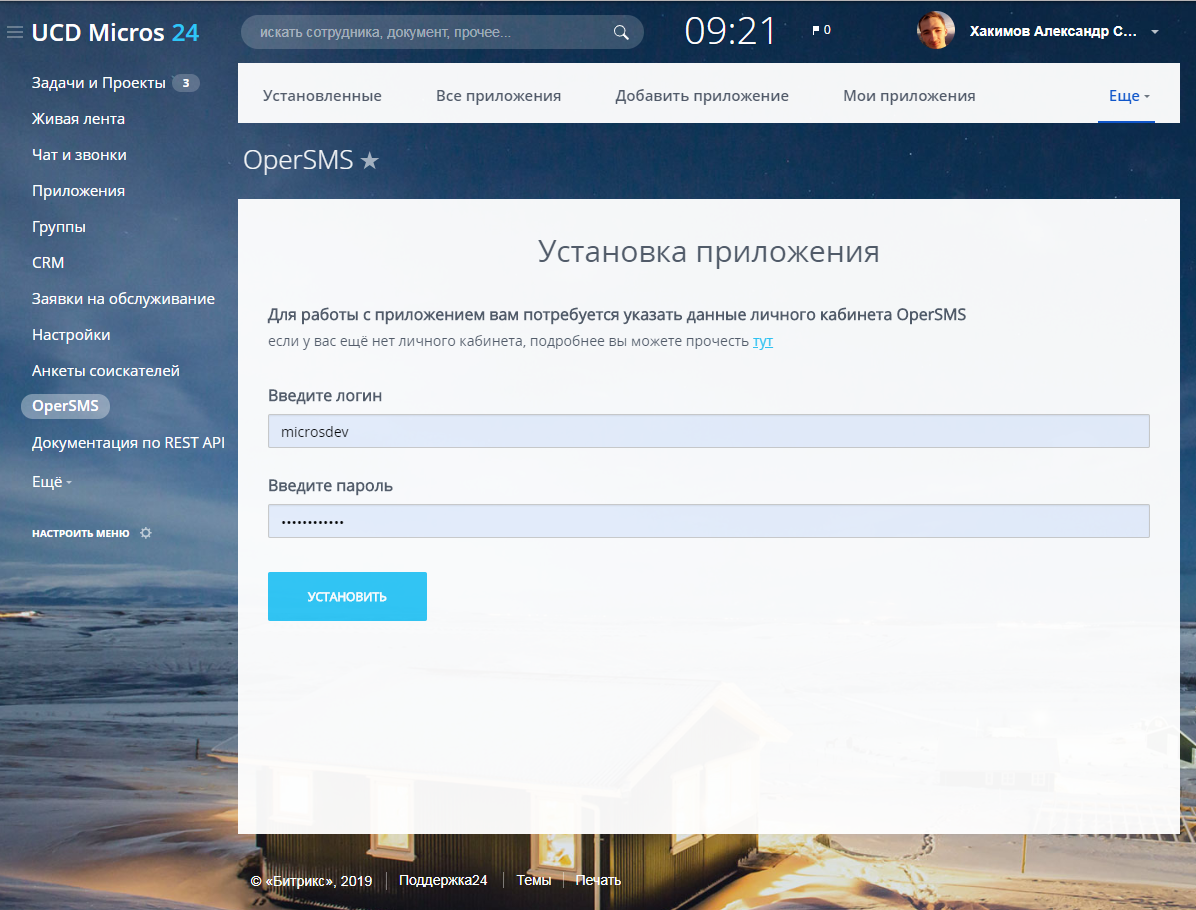The image size is (1196, 910).
Task: Open Поддержка24 footer link
Action: 443,880
